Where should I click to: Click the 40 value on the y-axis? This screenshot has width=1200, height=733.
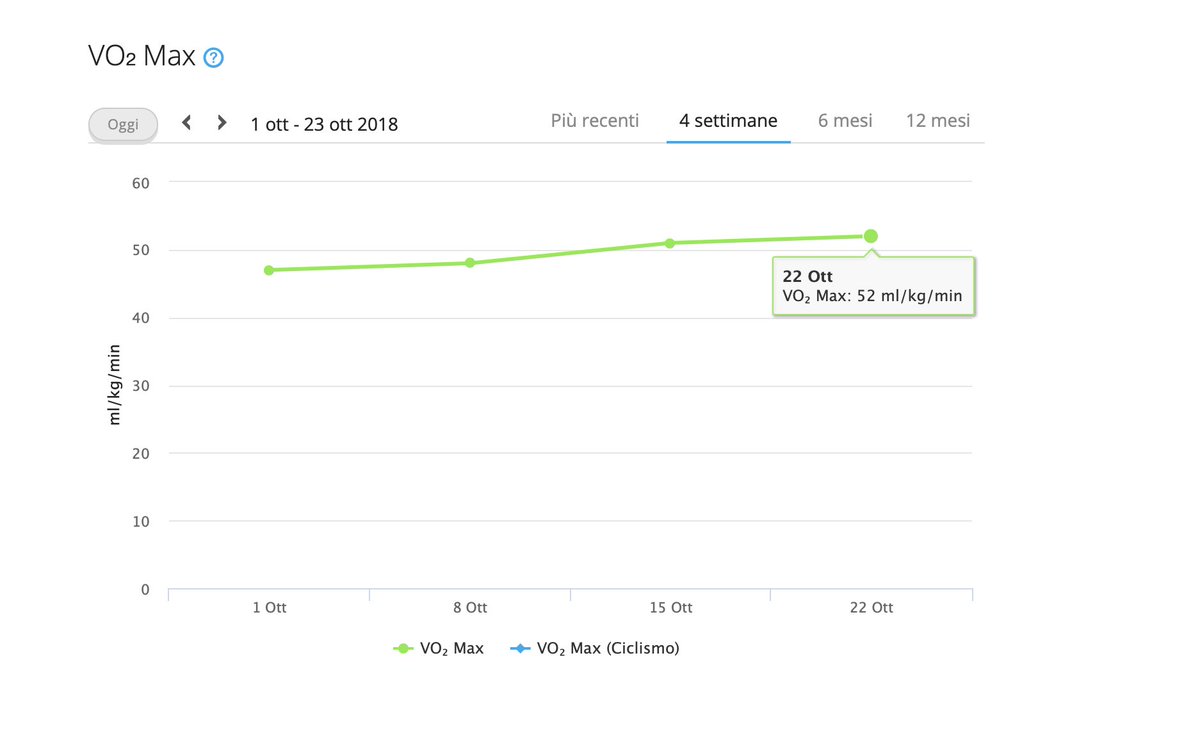[140, 318]
